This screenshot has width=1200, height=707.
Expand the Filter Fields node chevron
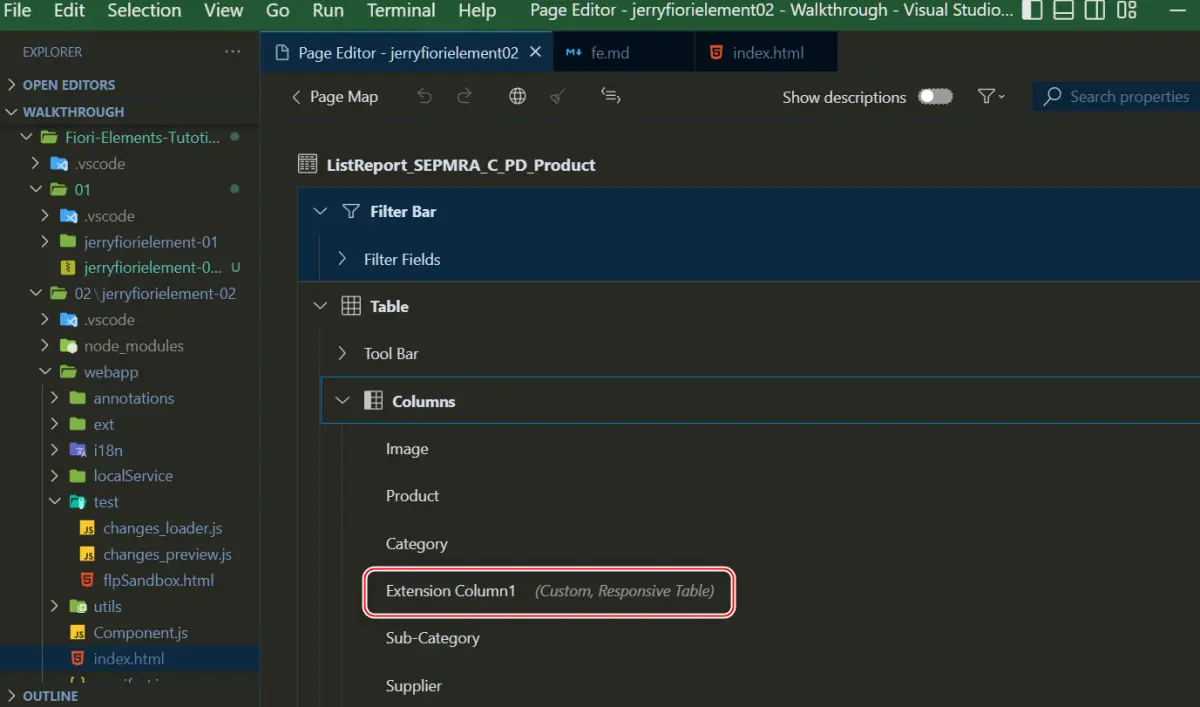tap(342, 259)
